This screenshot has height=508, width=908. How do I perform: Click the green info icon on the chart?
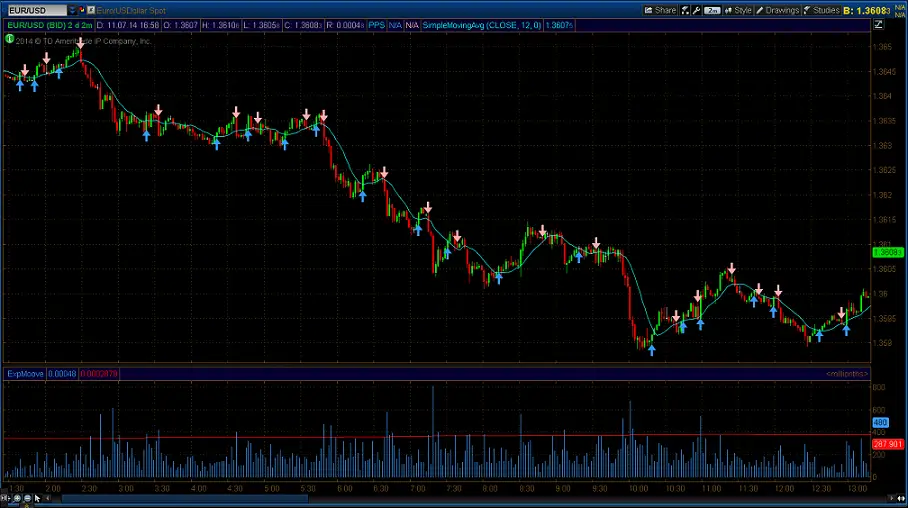coord(9,39)
